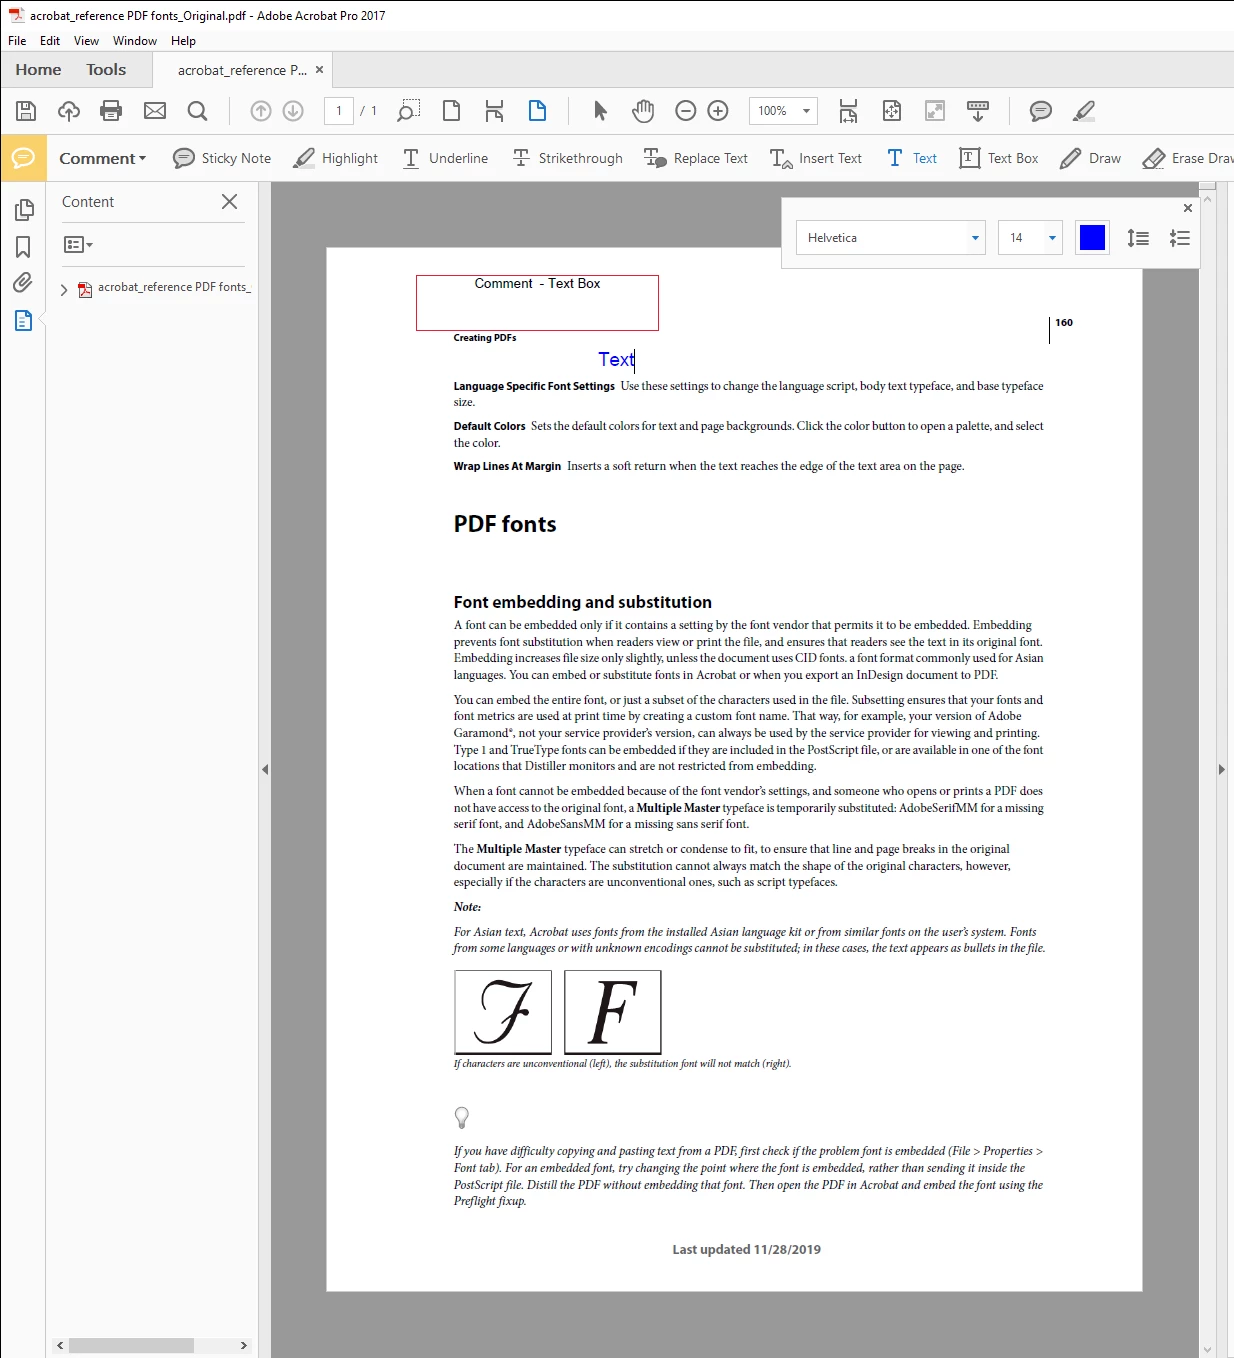This screenshot has width=1234, height=1358.
Task: Open the Edit menu
Action: coord(50,41)
